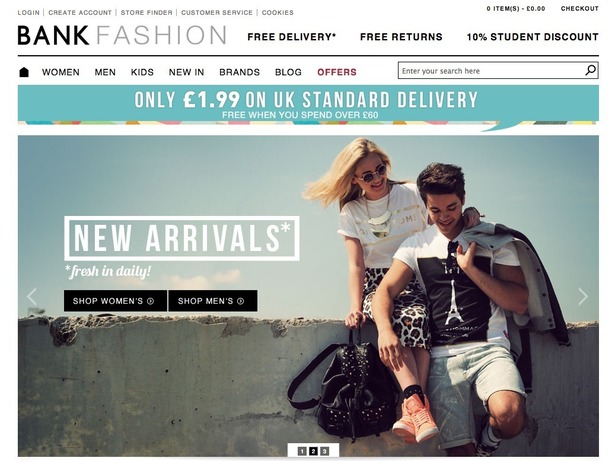Go to previous slide with left arrow
The height and width of the screenshot is (461, 615).
tap(32, 297)
